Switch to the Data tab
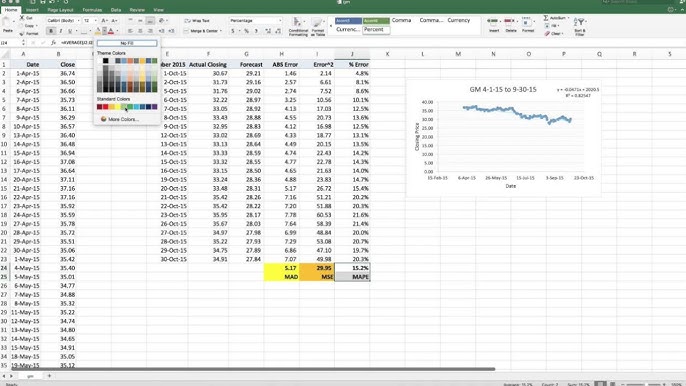This screenshot has width=686, height=386. [x=116, y=10]
